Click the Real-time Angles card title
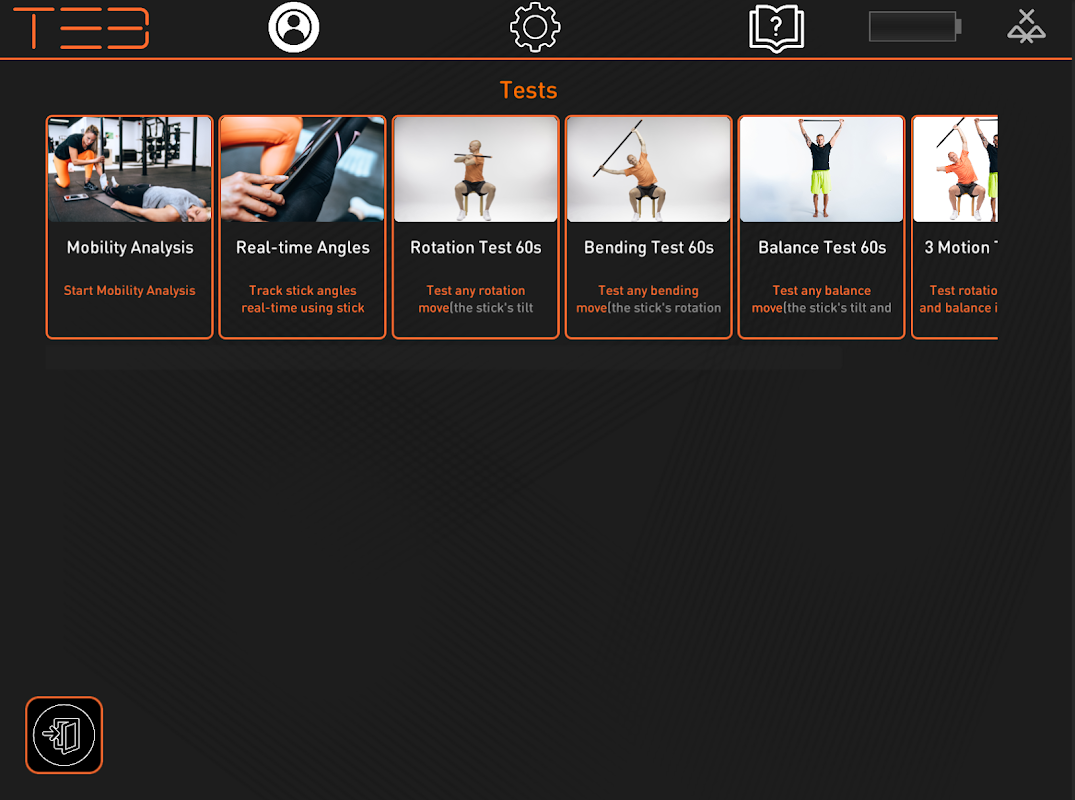The height and width of the screenshot is (800, 1075). pos(302,247)
